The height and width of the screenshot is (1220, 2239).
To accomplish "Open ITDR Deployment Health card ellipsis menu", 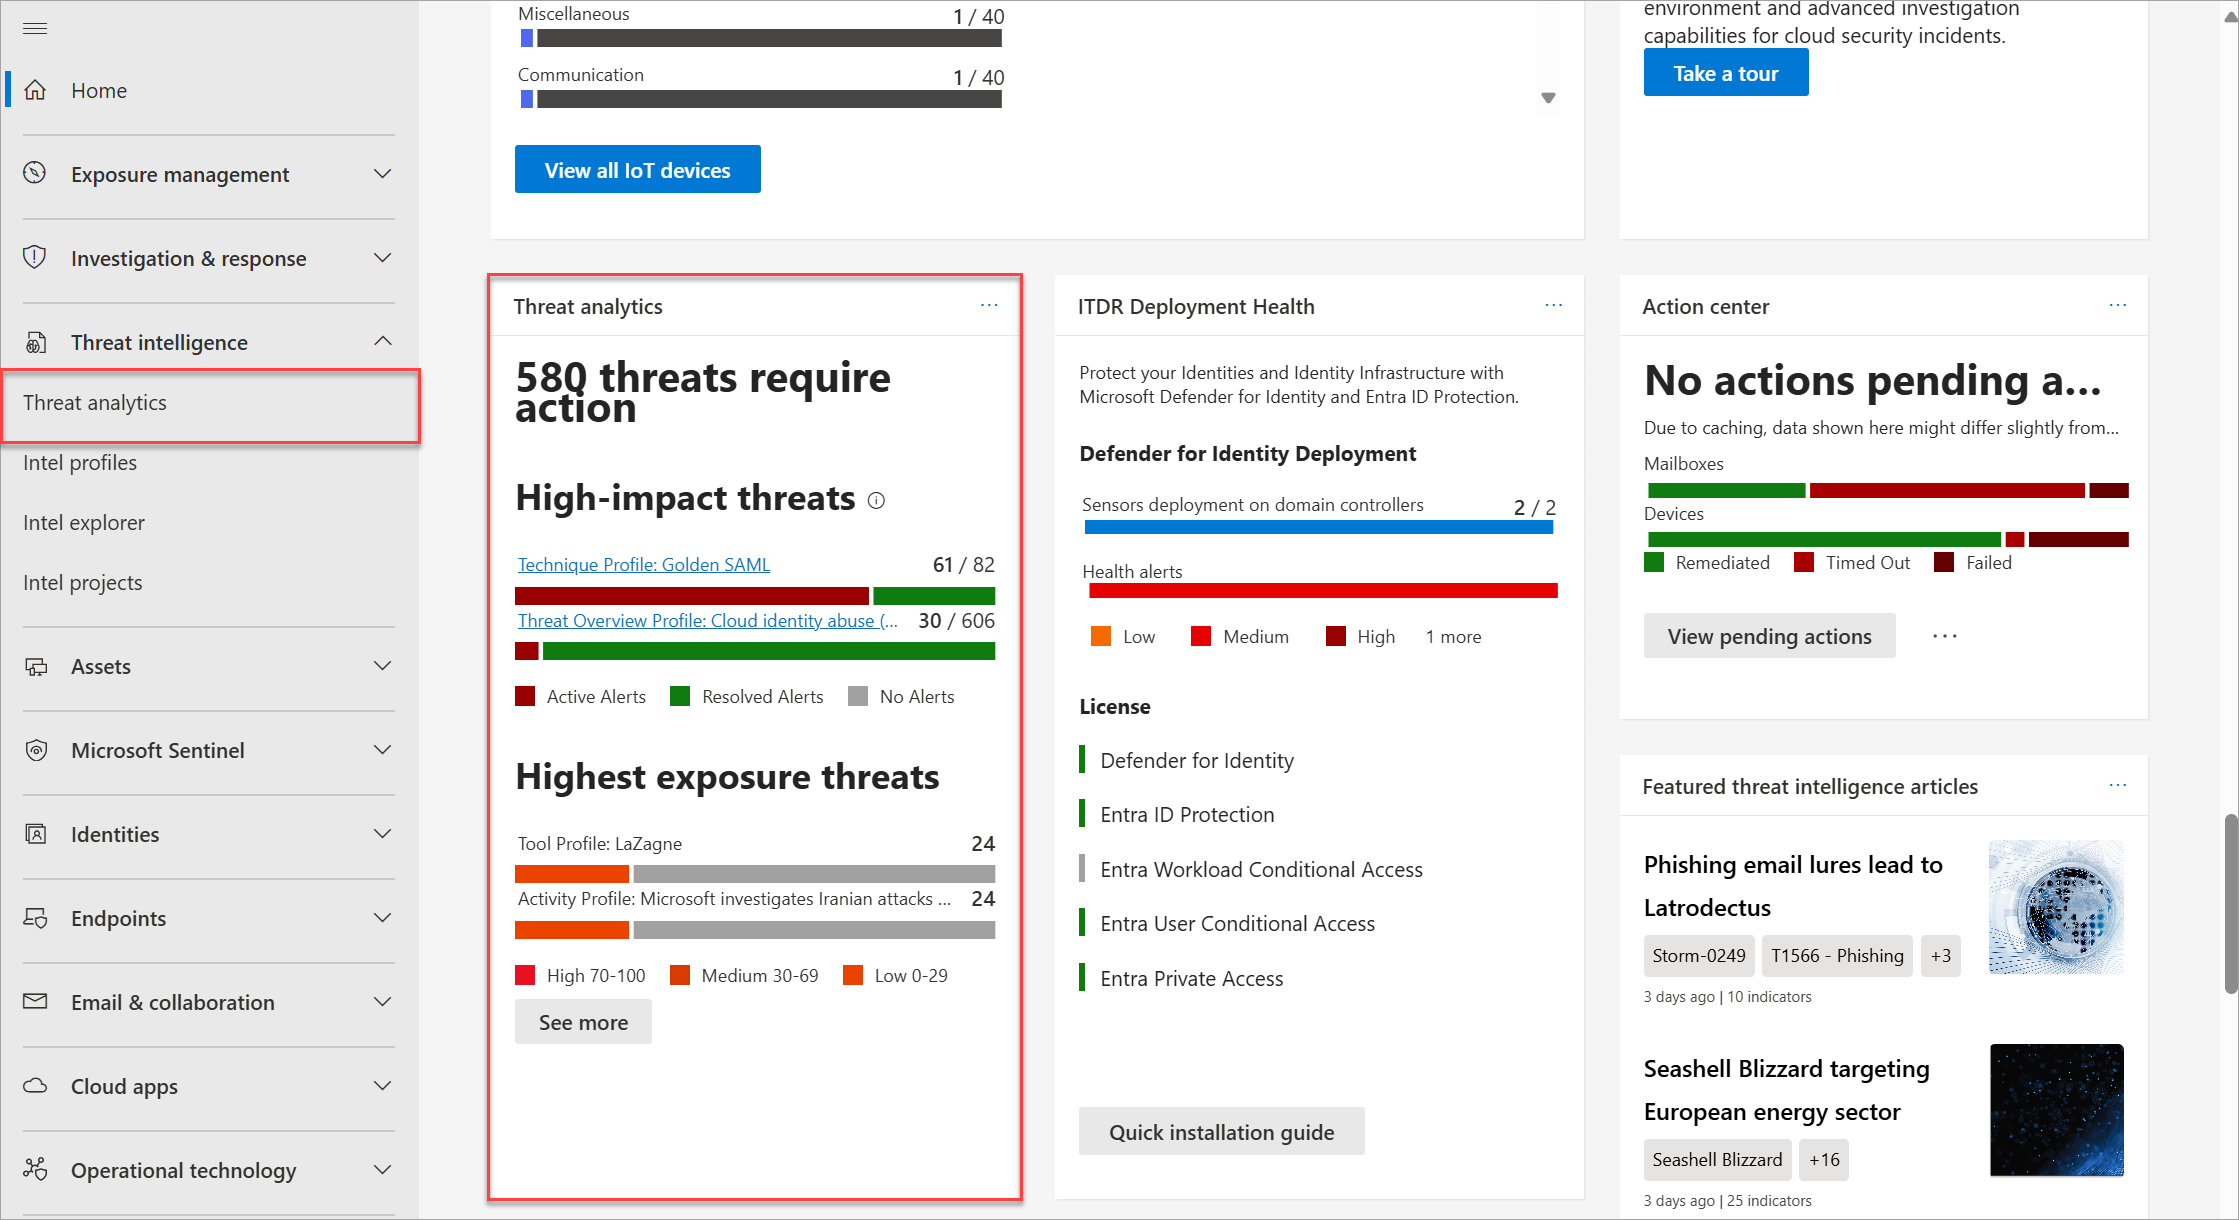I will (x=1553, y=305).
